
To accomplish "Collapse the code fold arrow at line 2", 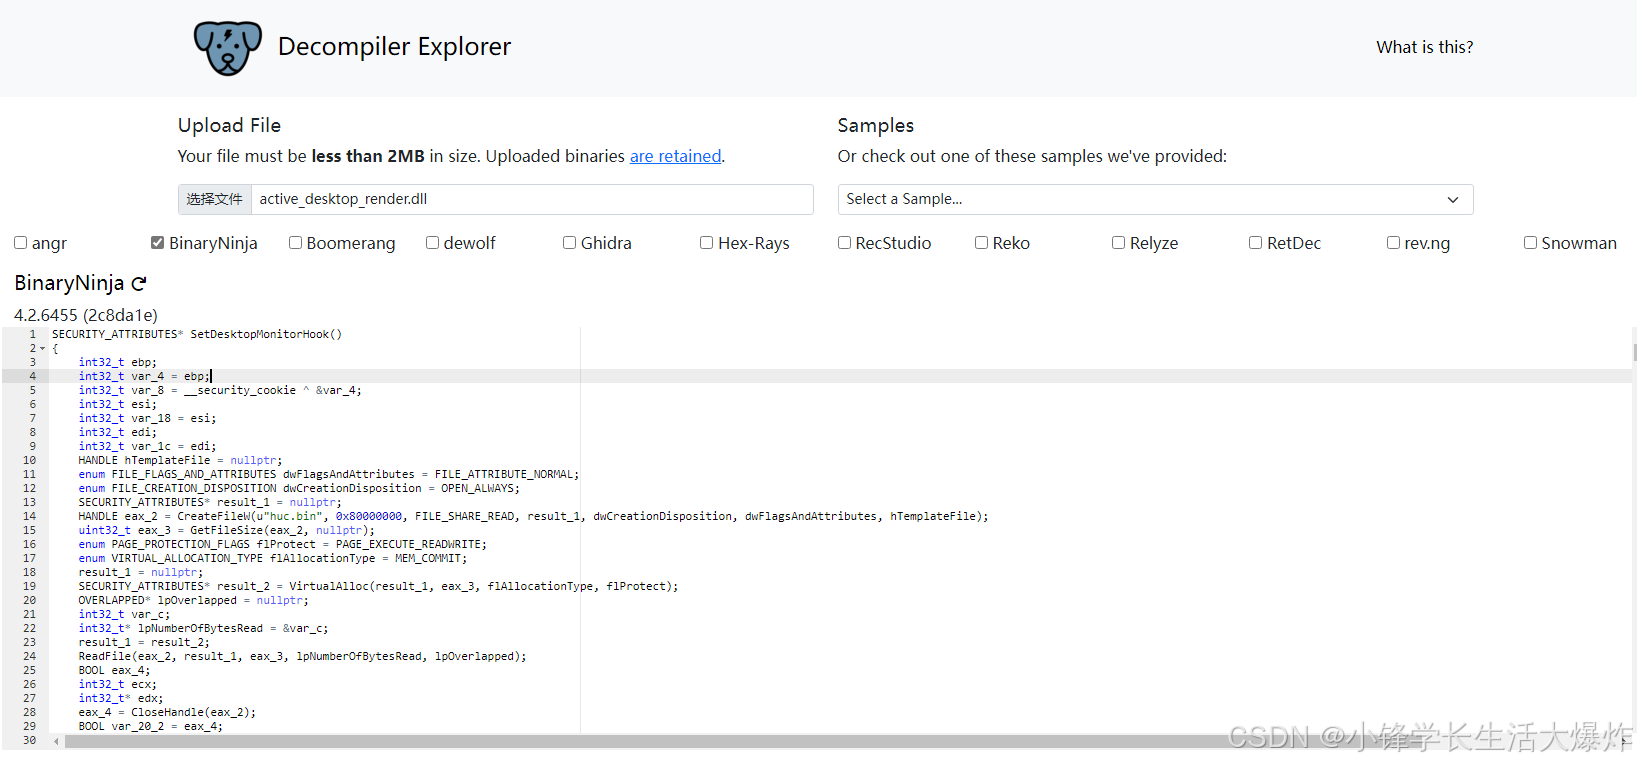I will [42, 349].
